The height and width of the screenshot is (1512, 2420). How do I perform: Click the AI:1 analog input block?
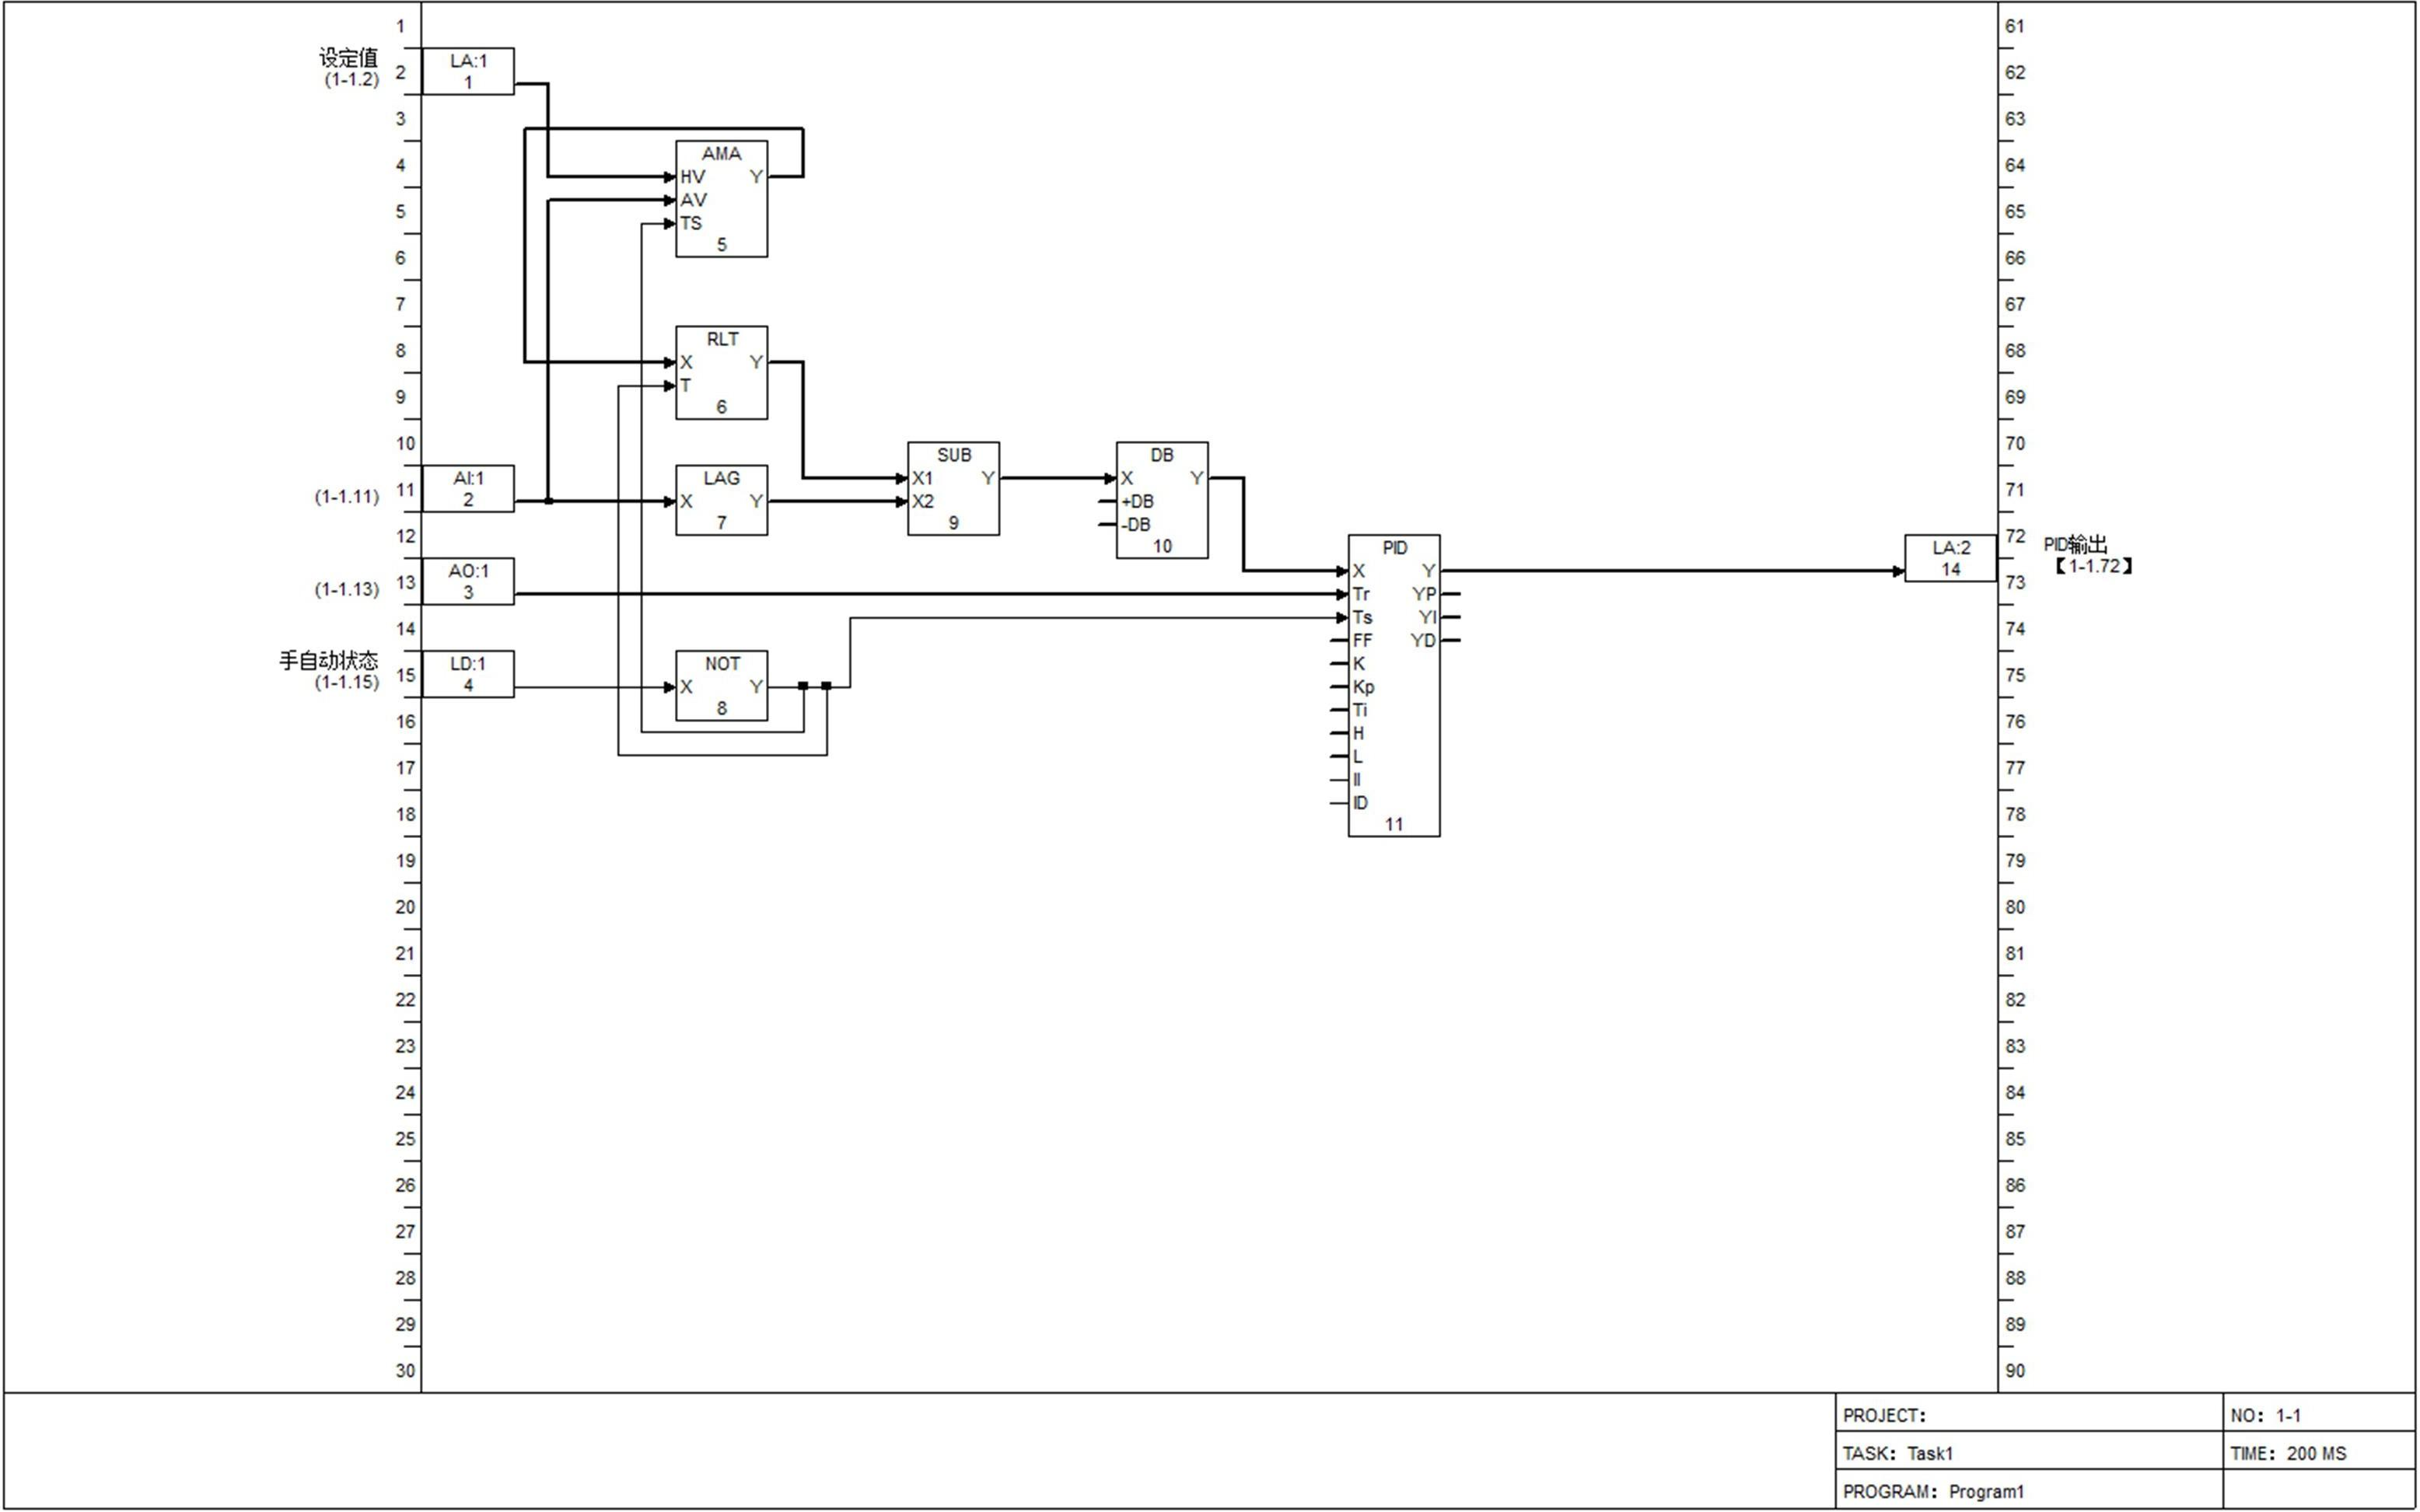(468, 489)
